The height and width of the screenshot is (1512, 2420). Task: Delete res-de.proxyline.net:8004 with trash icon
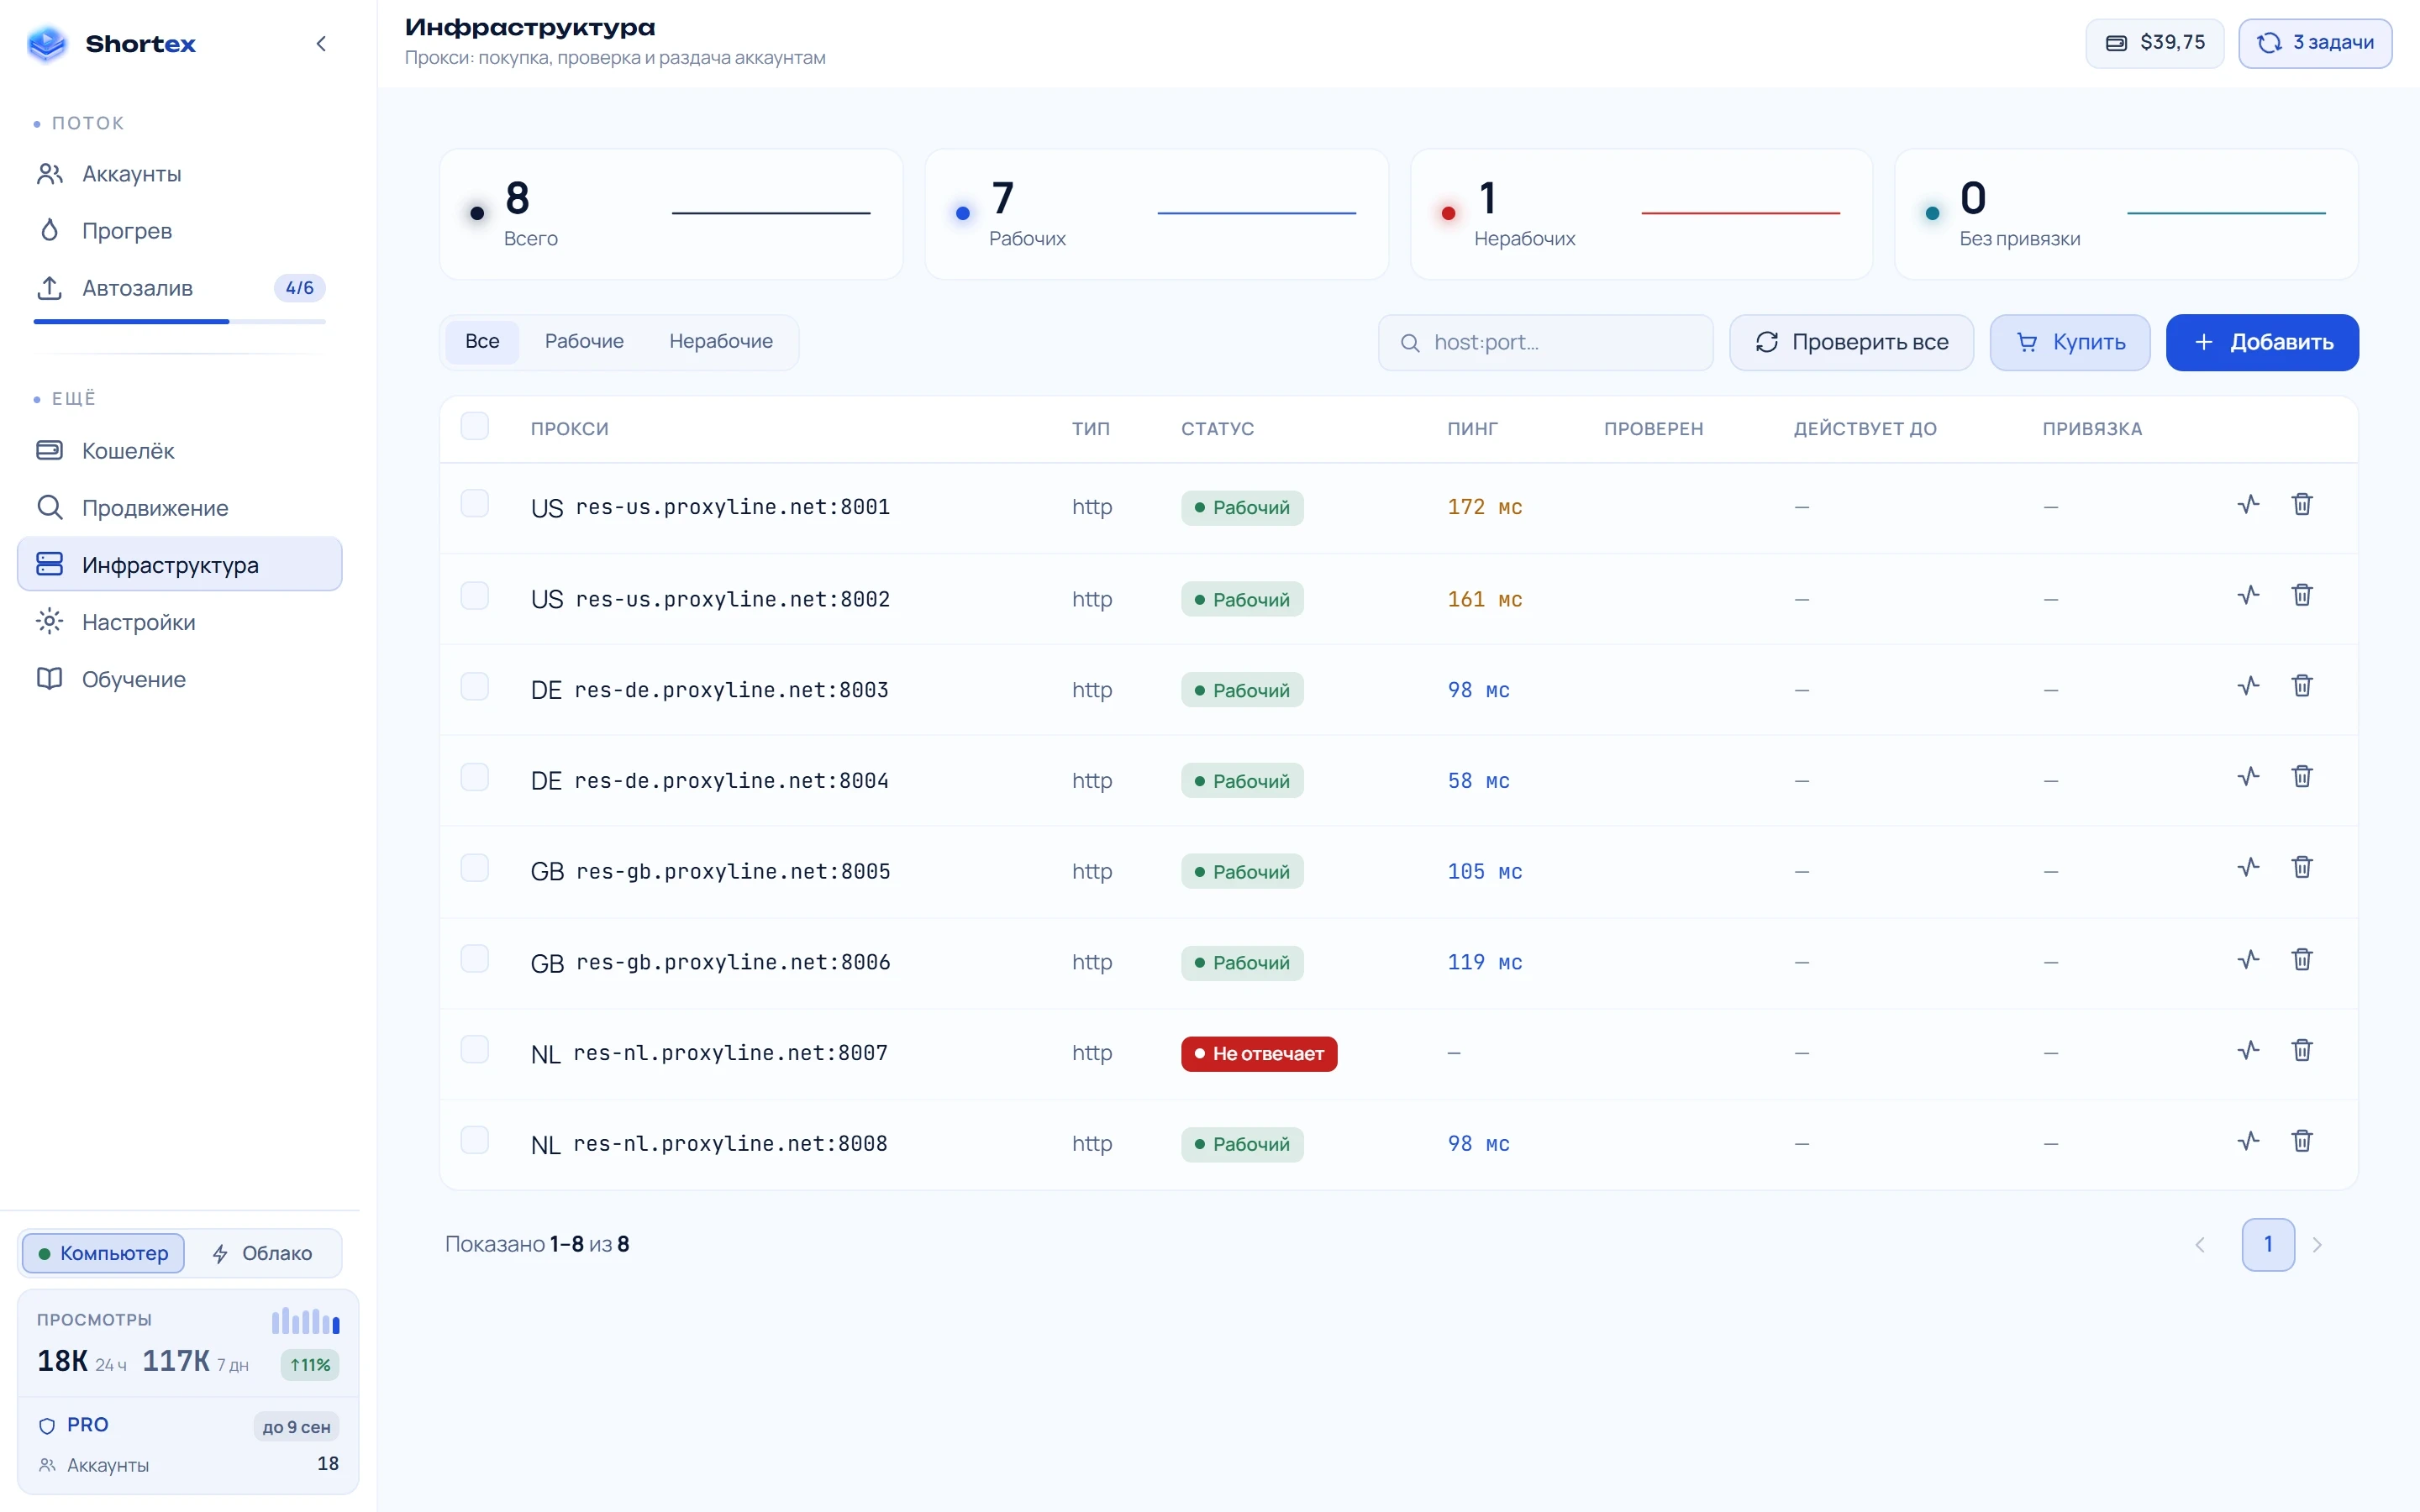pyautogui.click(x=2302, y=777)
